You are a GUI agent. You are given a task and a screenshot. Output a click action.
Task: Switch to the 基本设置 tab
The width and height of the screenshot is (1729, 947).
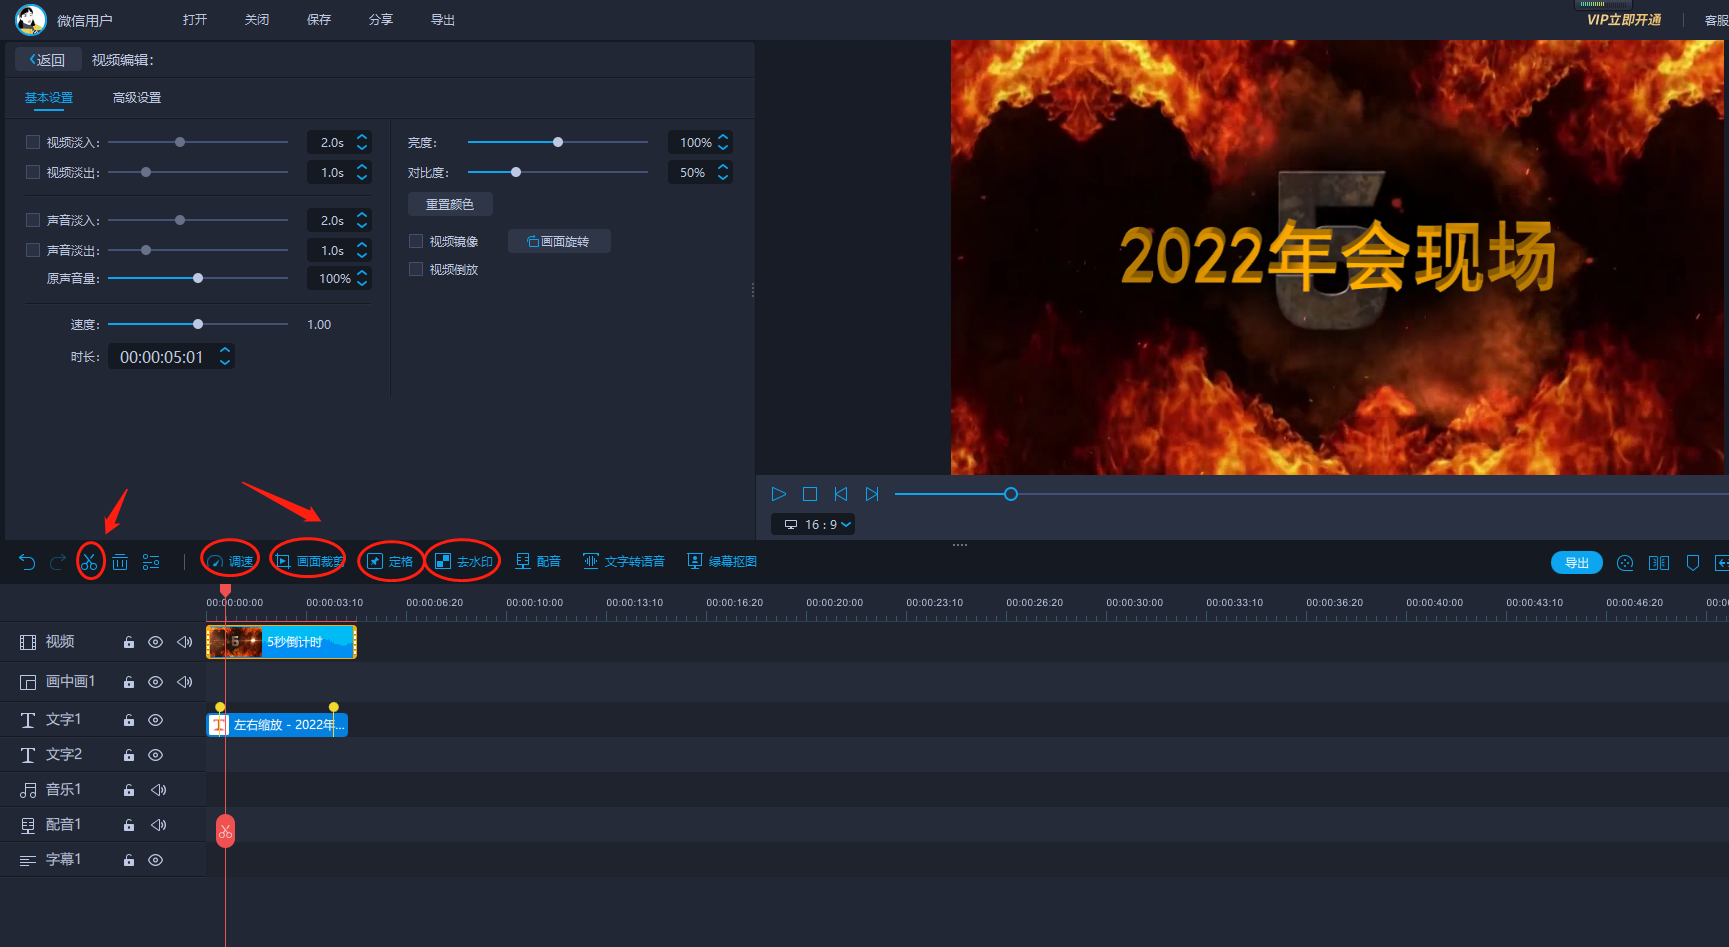pyautogui.click(x=49, y=97)
